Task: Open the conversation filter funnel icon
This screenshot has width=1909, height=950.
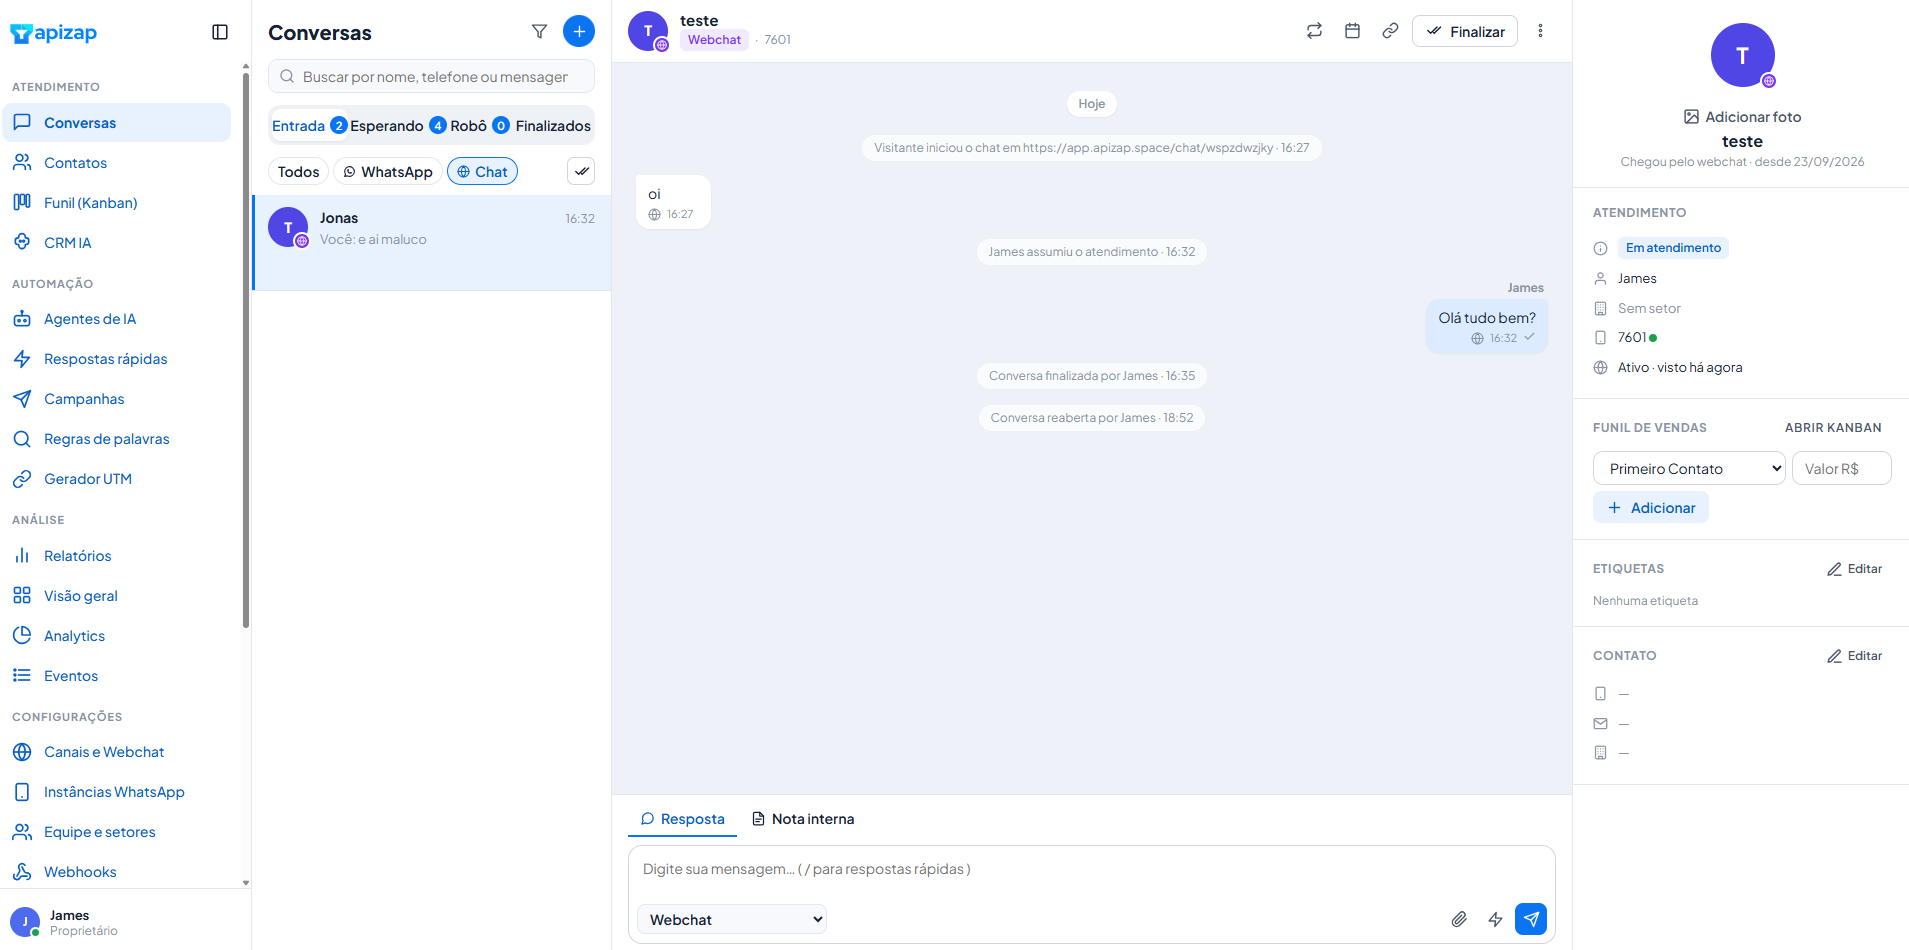Action: point(539,32)
